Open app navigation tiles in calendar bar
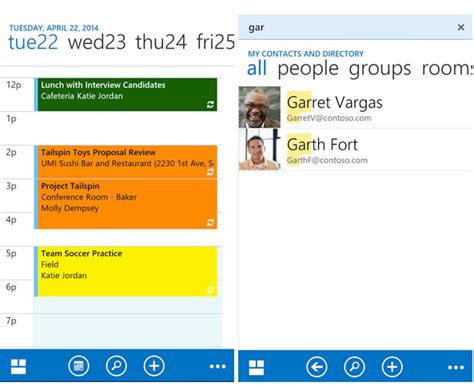The height and width of the screenshot is (386, 474). 18,366
